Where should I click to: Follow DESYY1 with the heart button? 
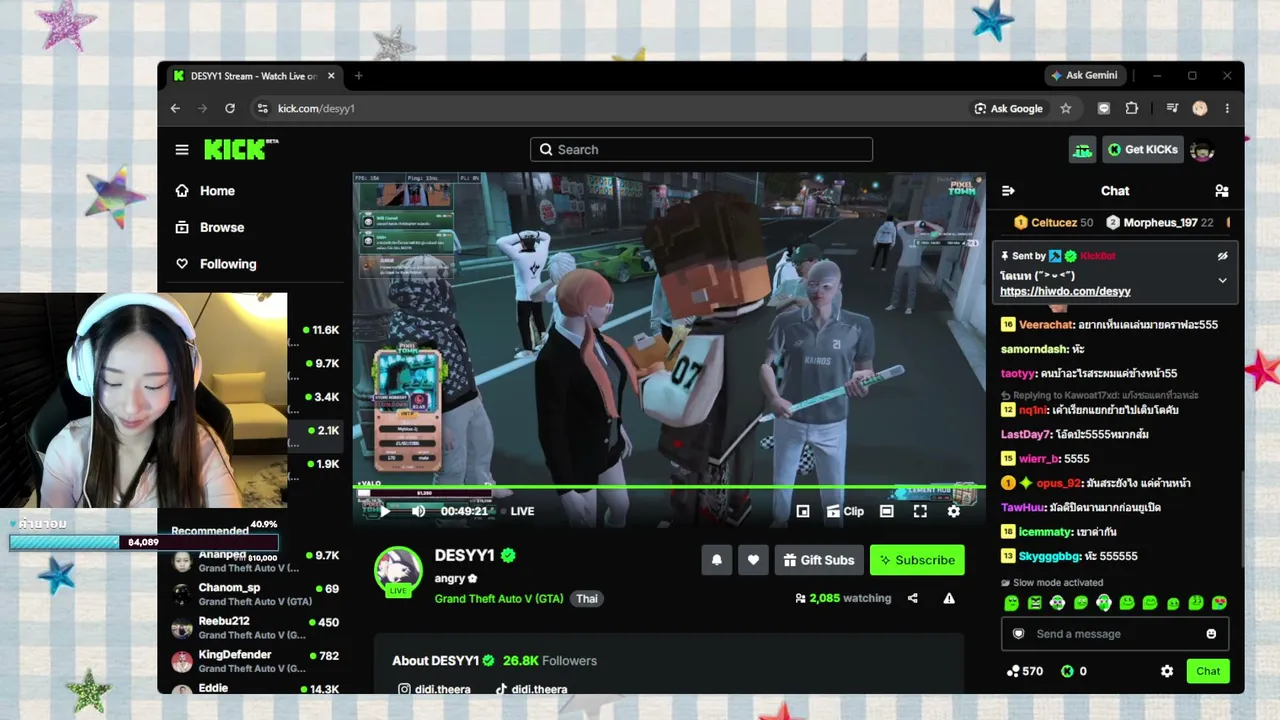[753, 560]
